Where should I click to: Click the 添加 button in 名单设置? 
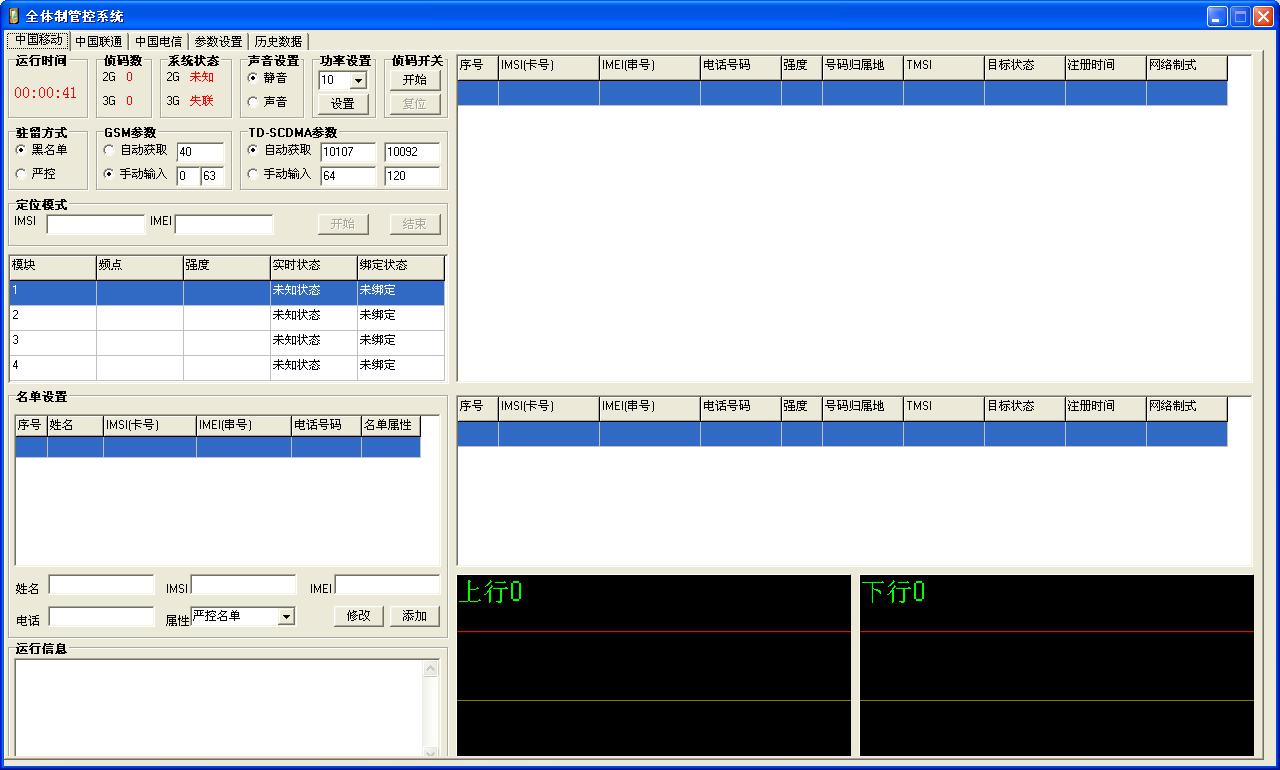pos(414,616)
